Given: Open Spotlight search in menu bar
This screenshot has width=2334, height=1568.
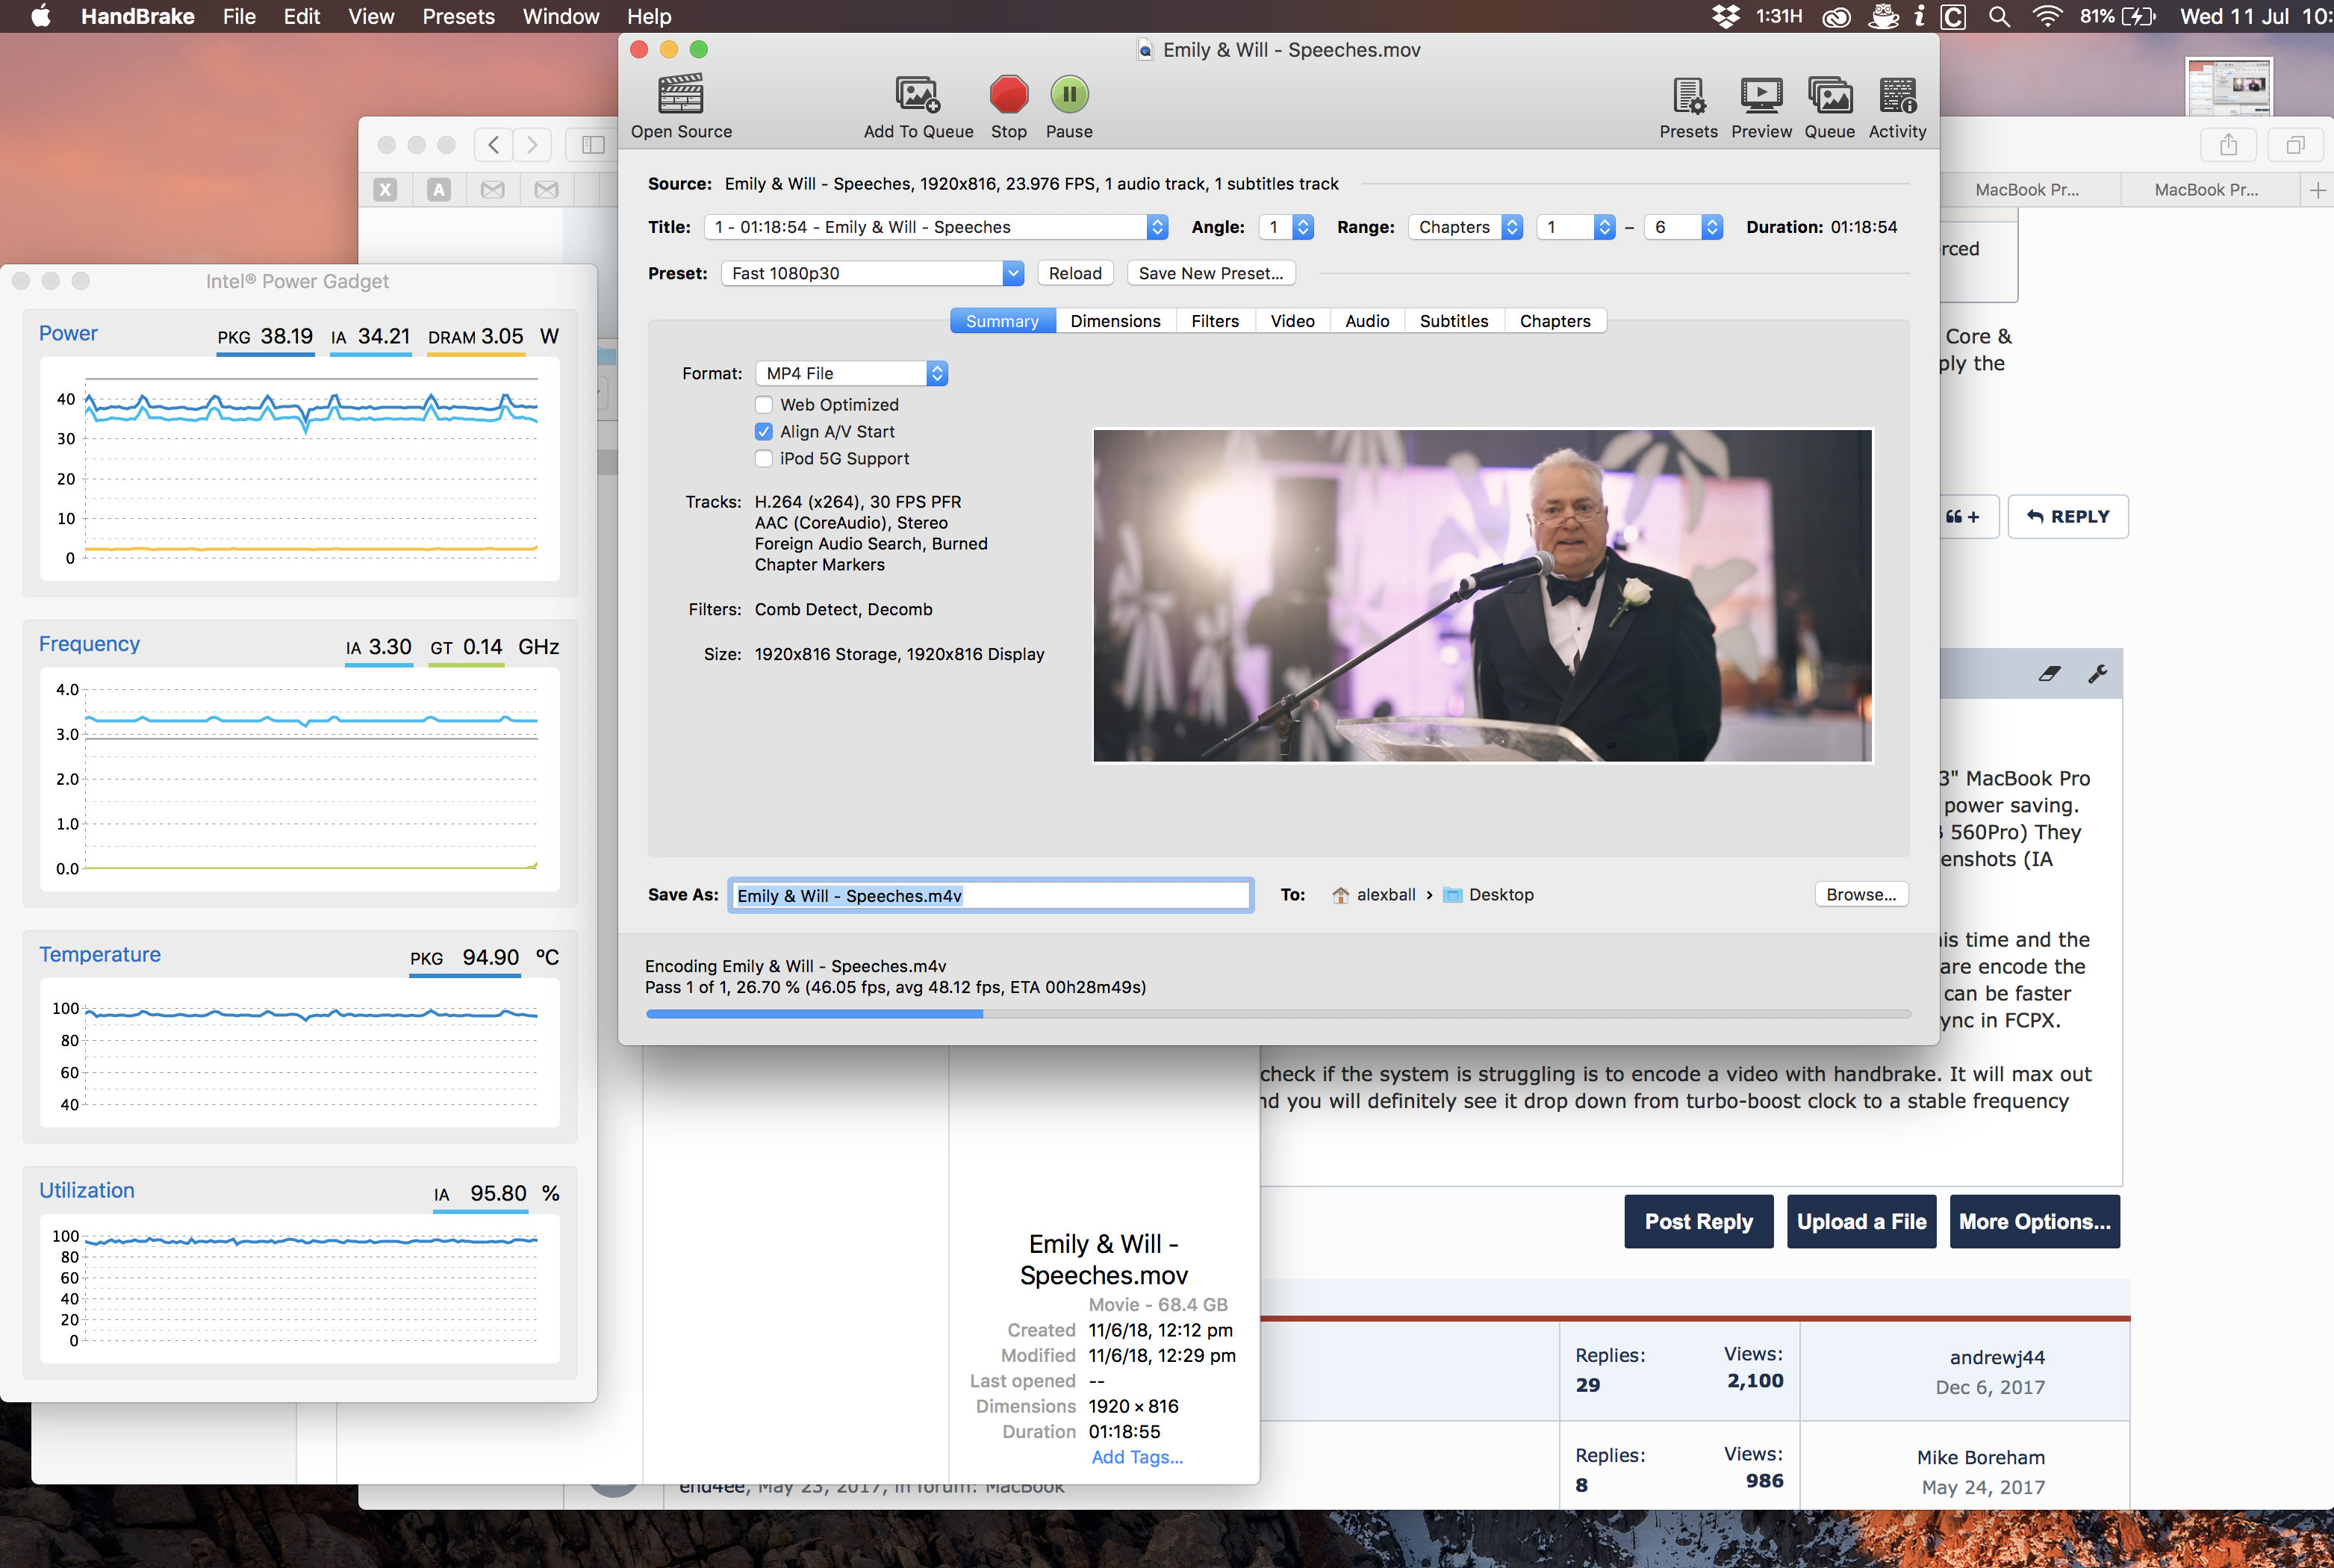Looking at the screenshot, I should 1999,16.
